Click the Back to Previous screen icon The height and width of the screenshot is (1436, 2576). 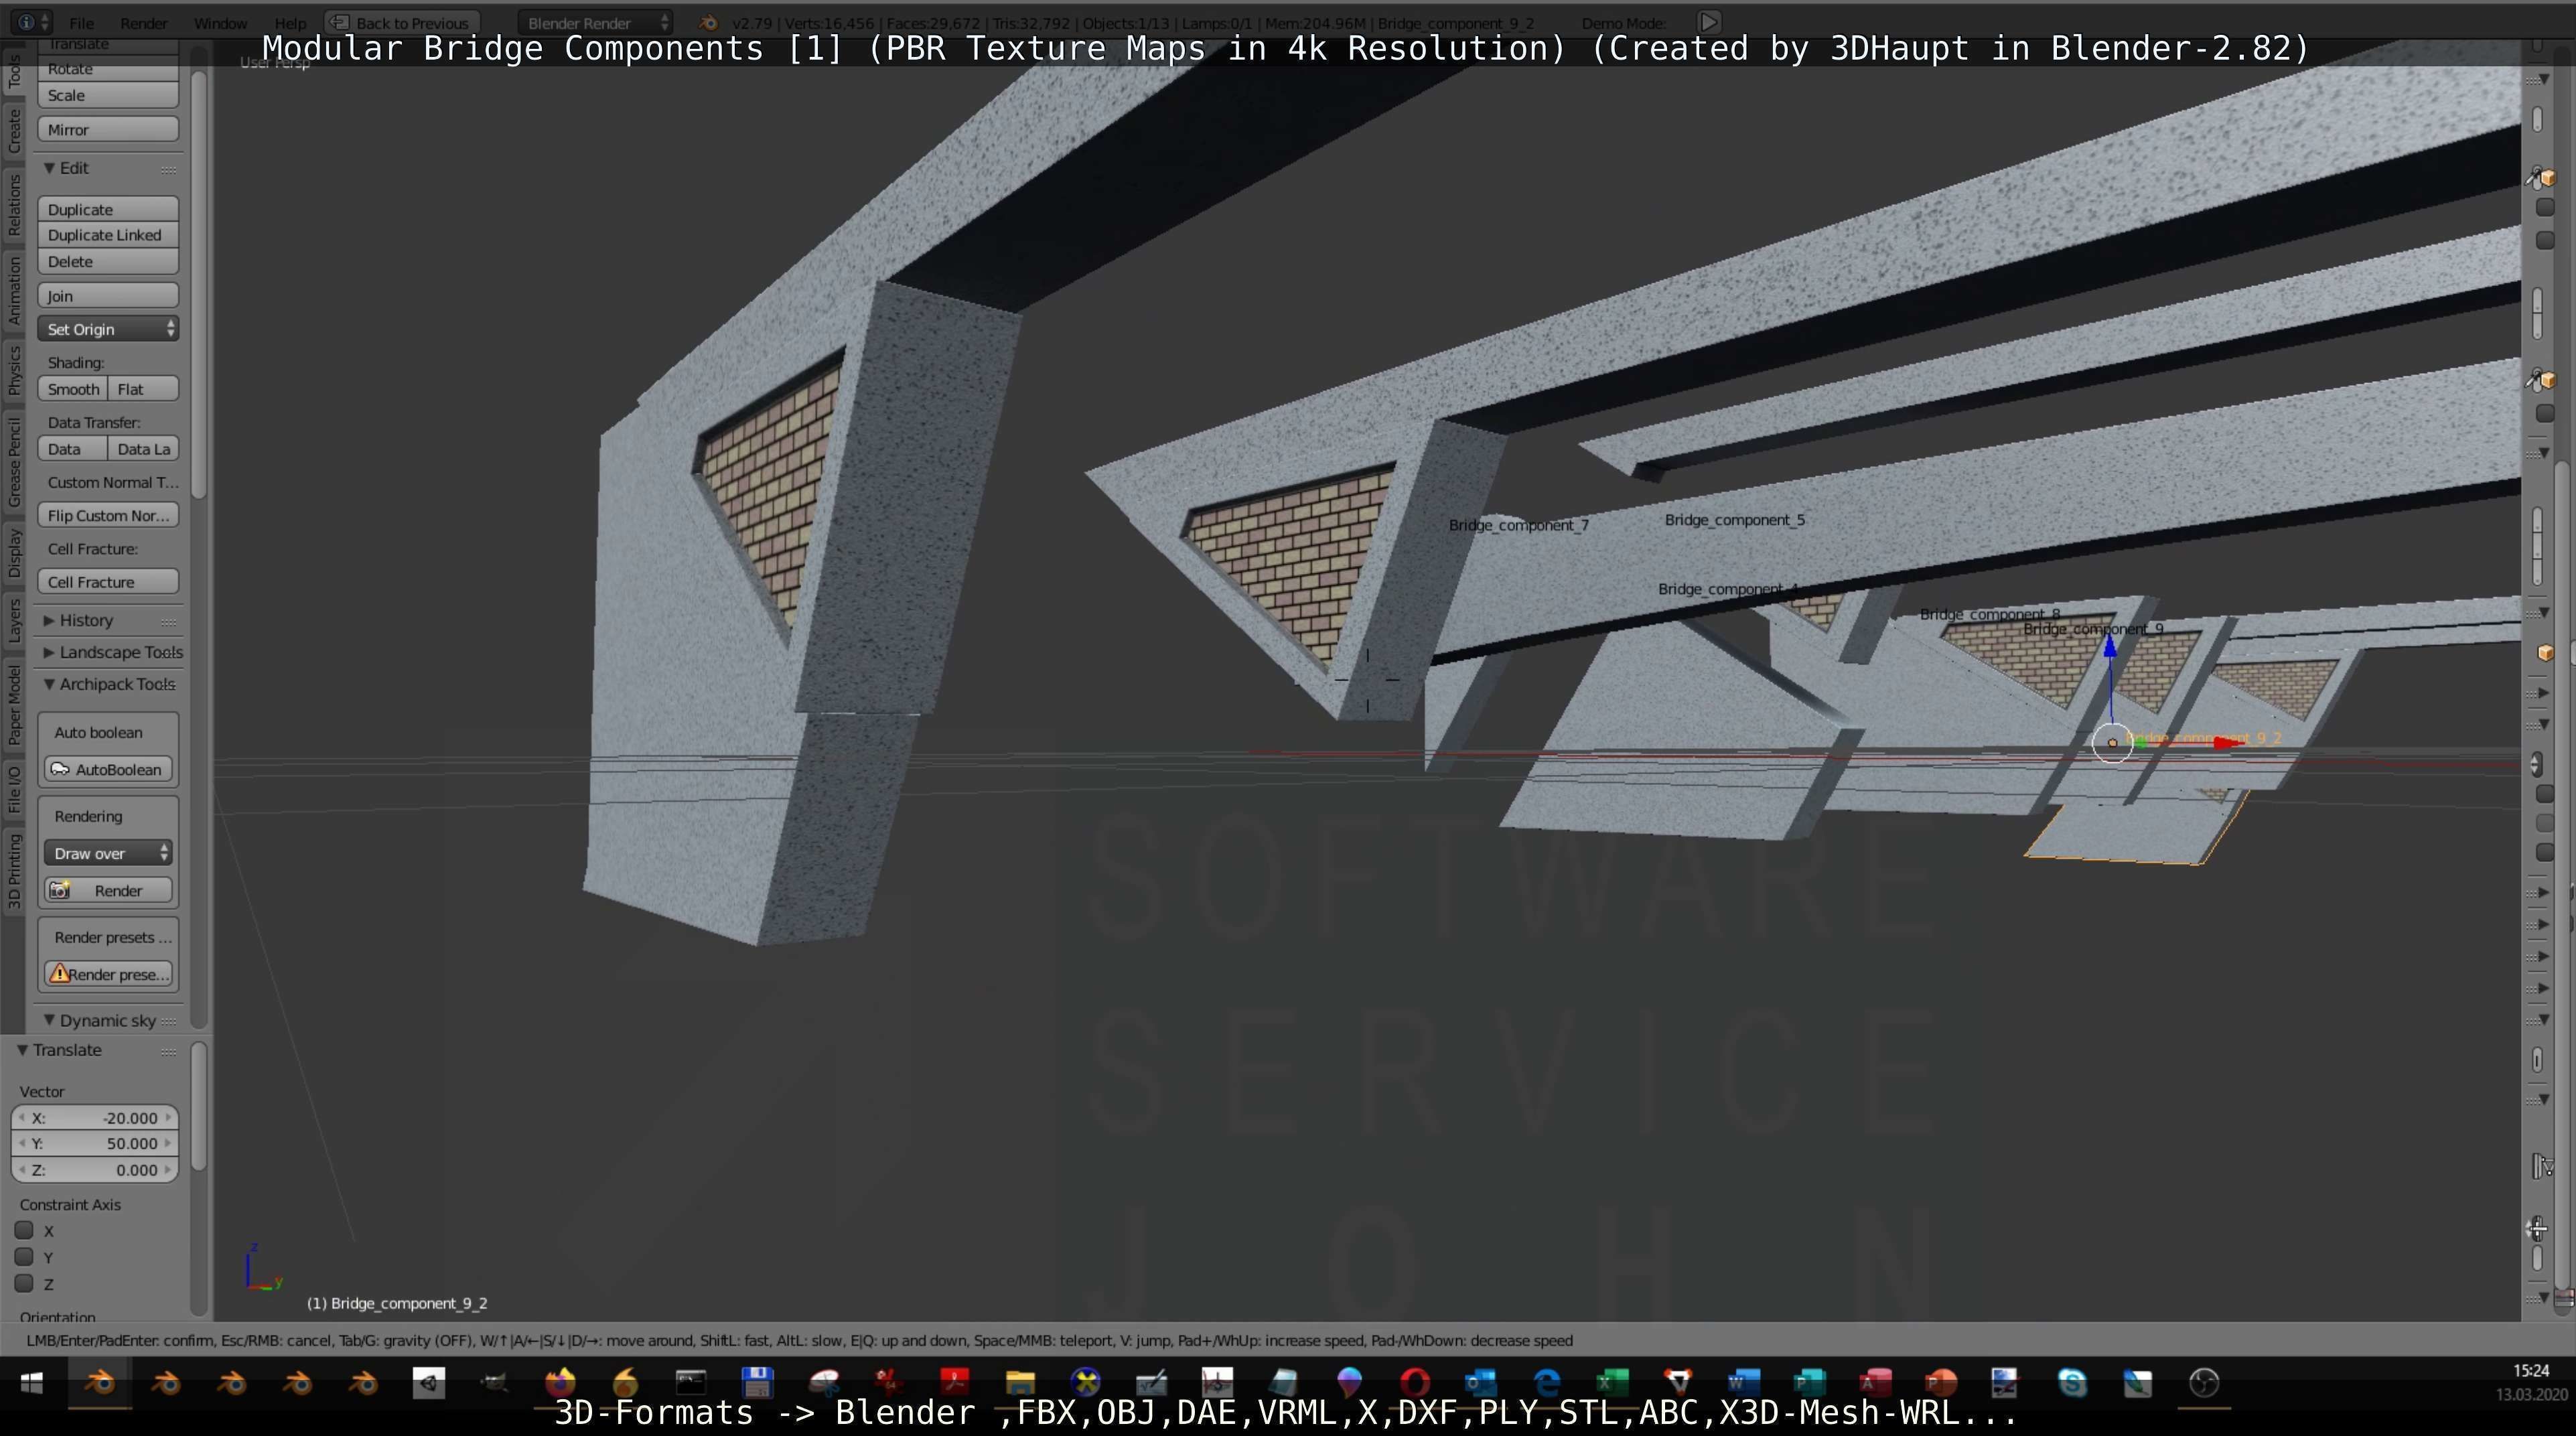pos(340,22)
